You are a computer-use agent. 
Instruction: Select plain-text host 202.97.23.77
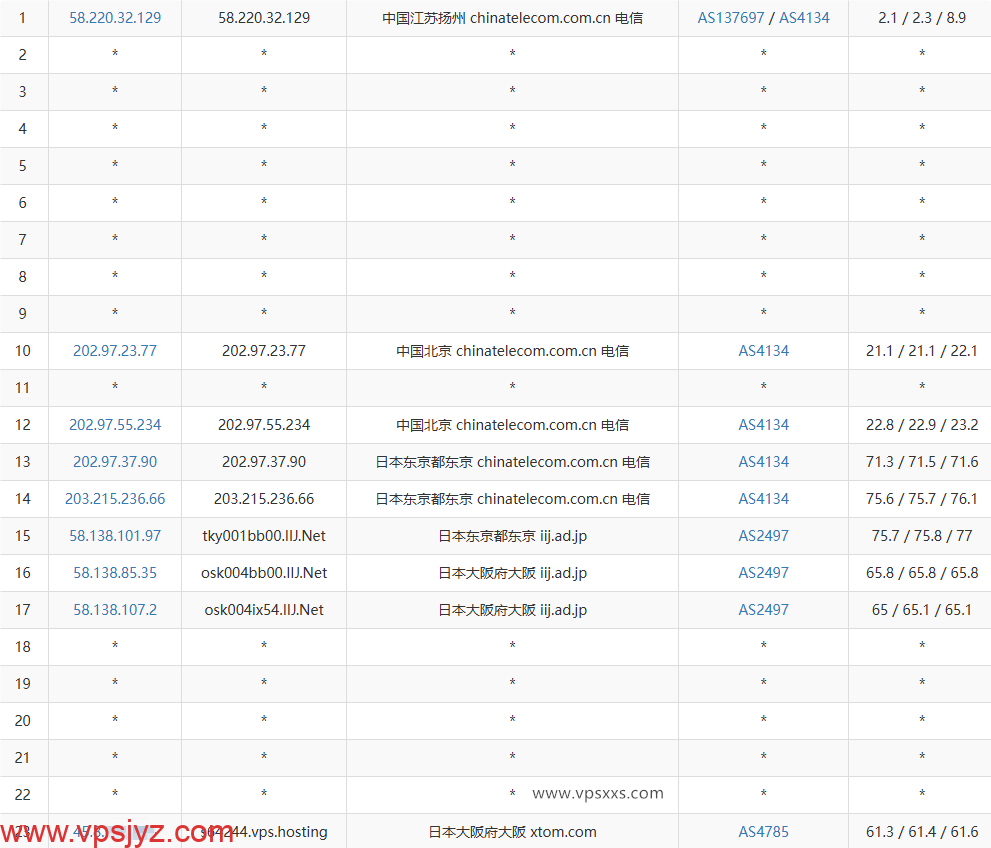pos(264,351)
